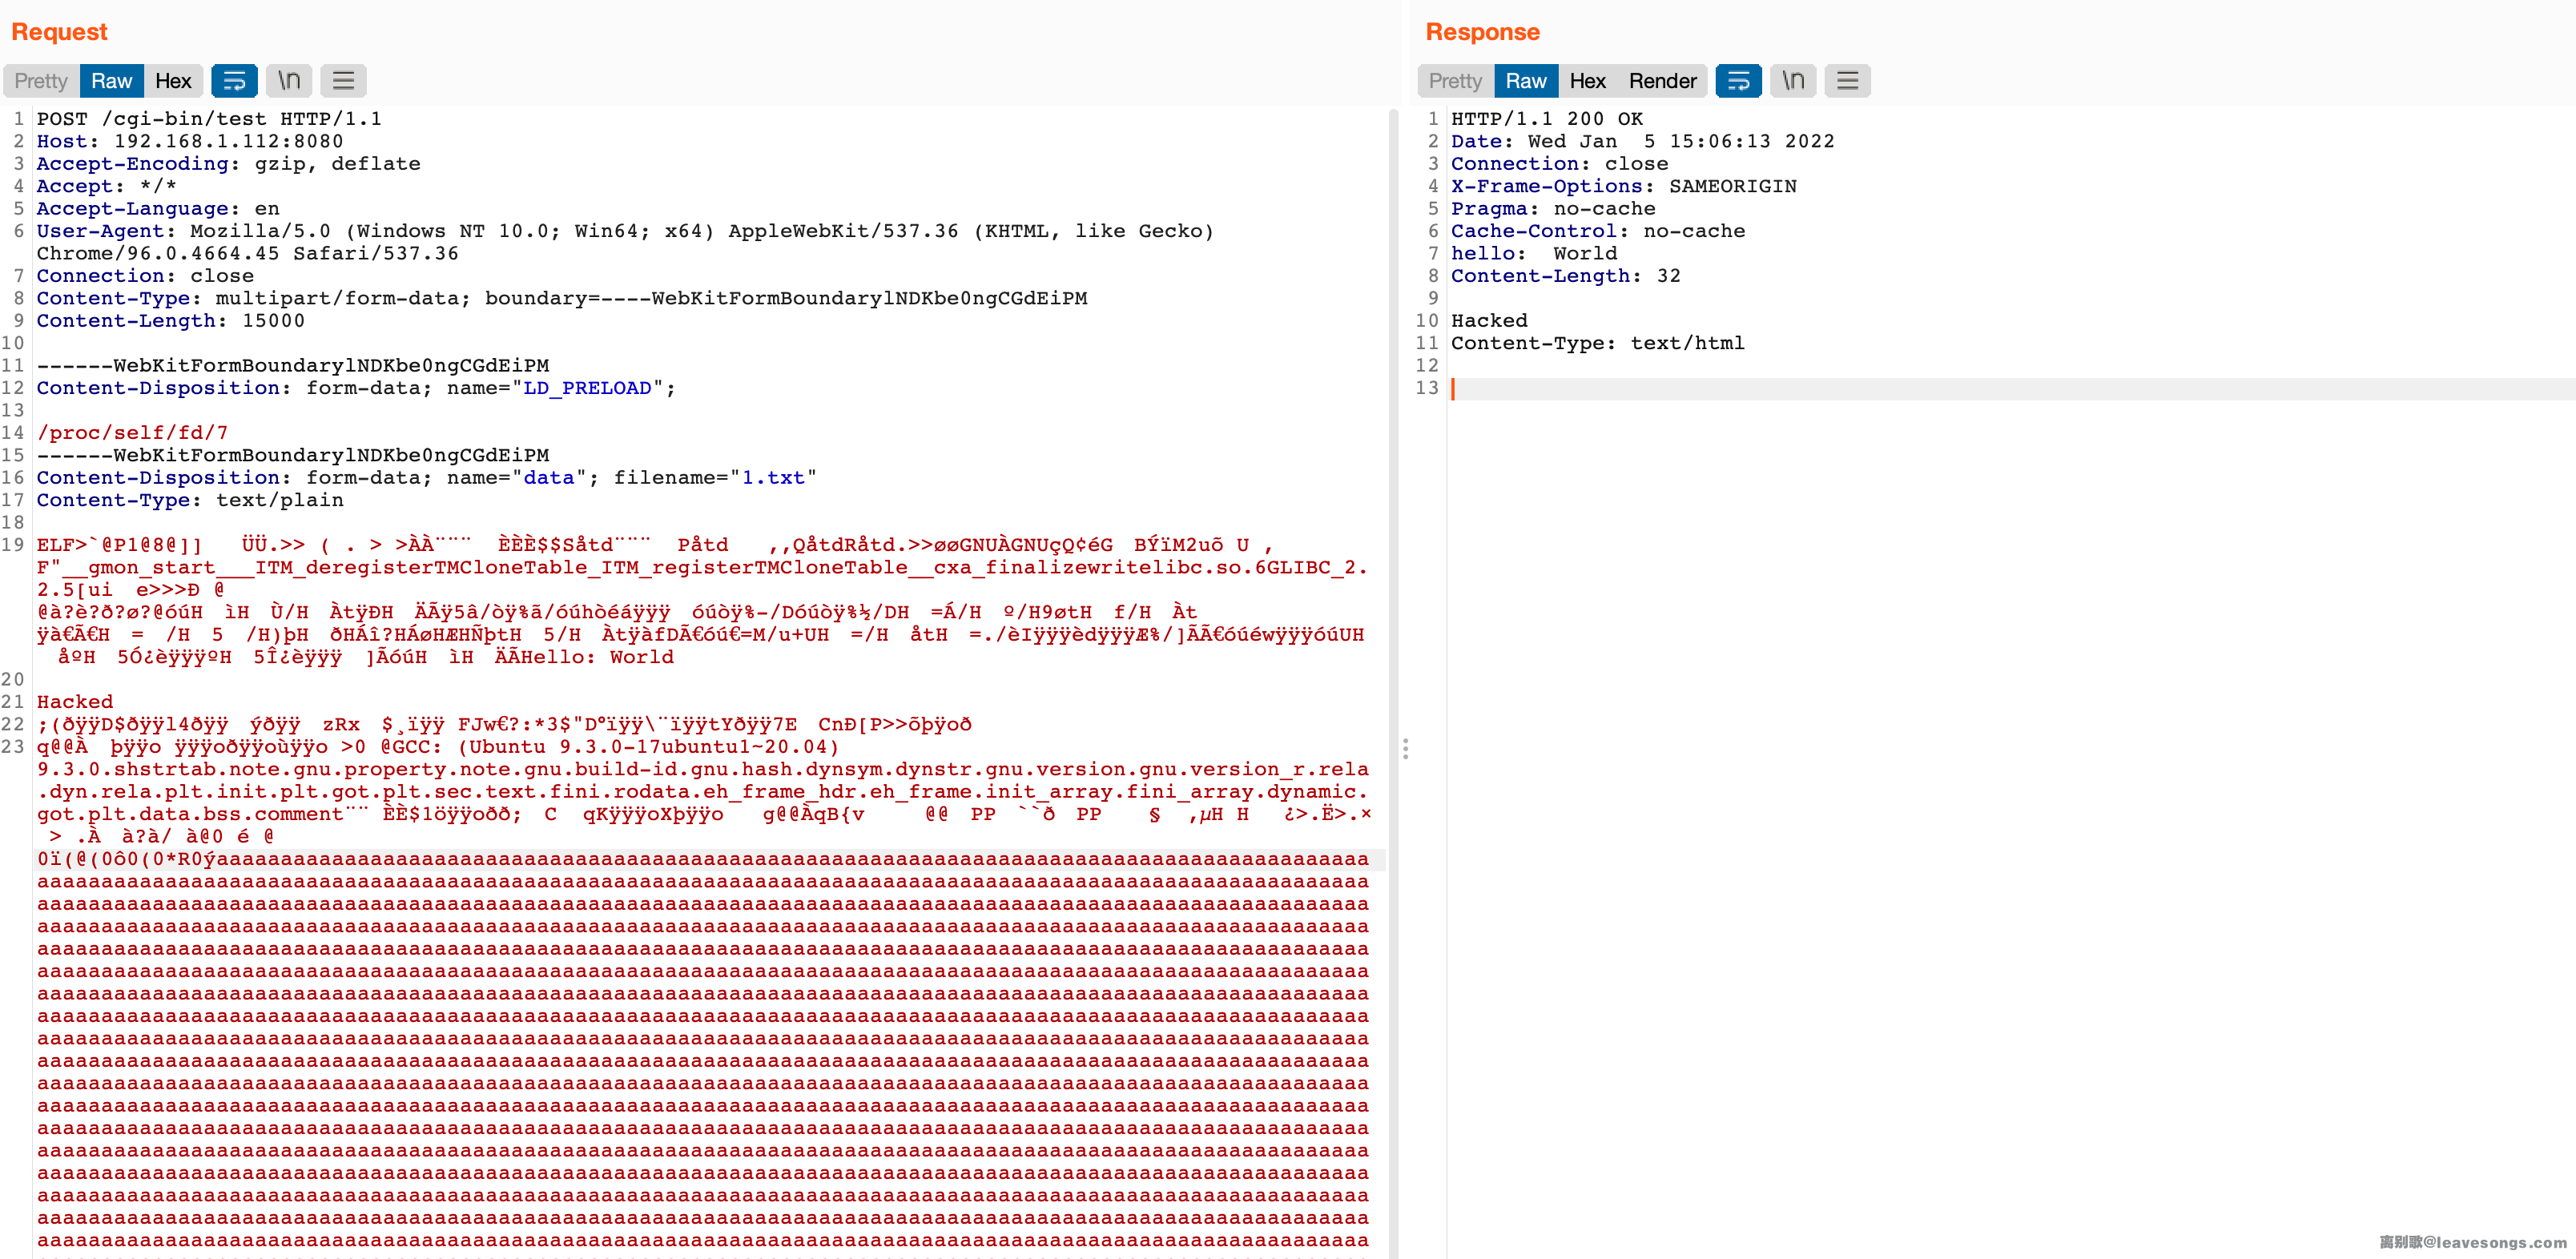
Task: Click the 'Accept: */*' header line
Action: click(107, 186)
